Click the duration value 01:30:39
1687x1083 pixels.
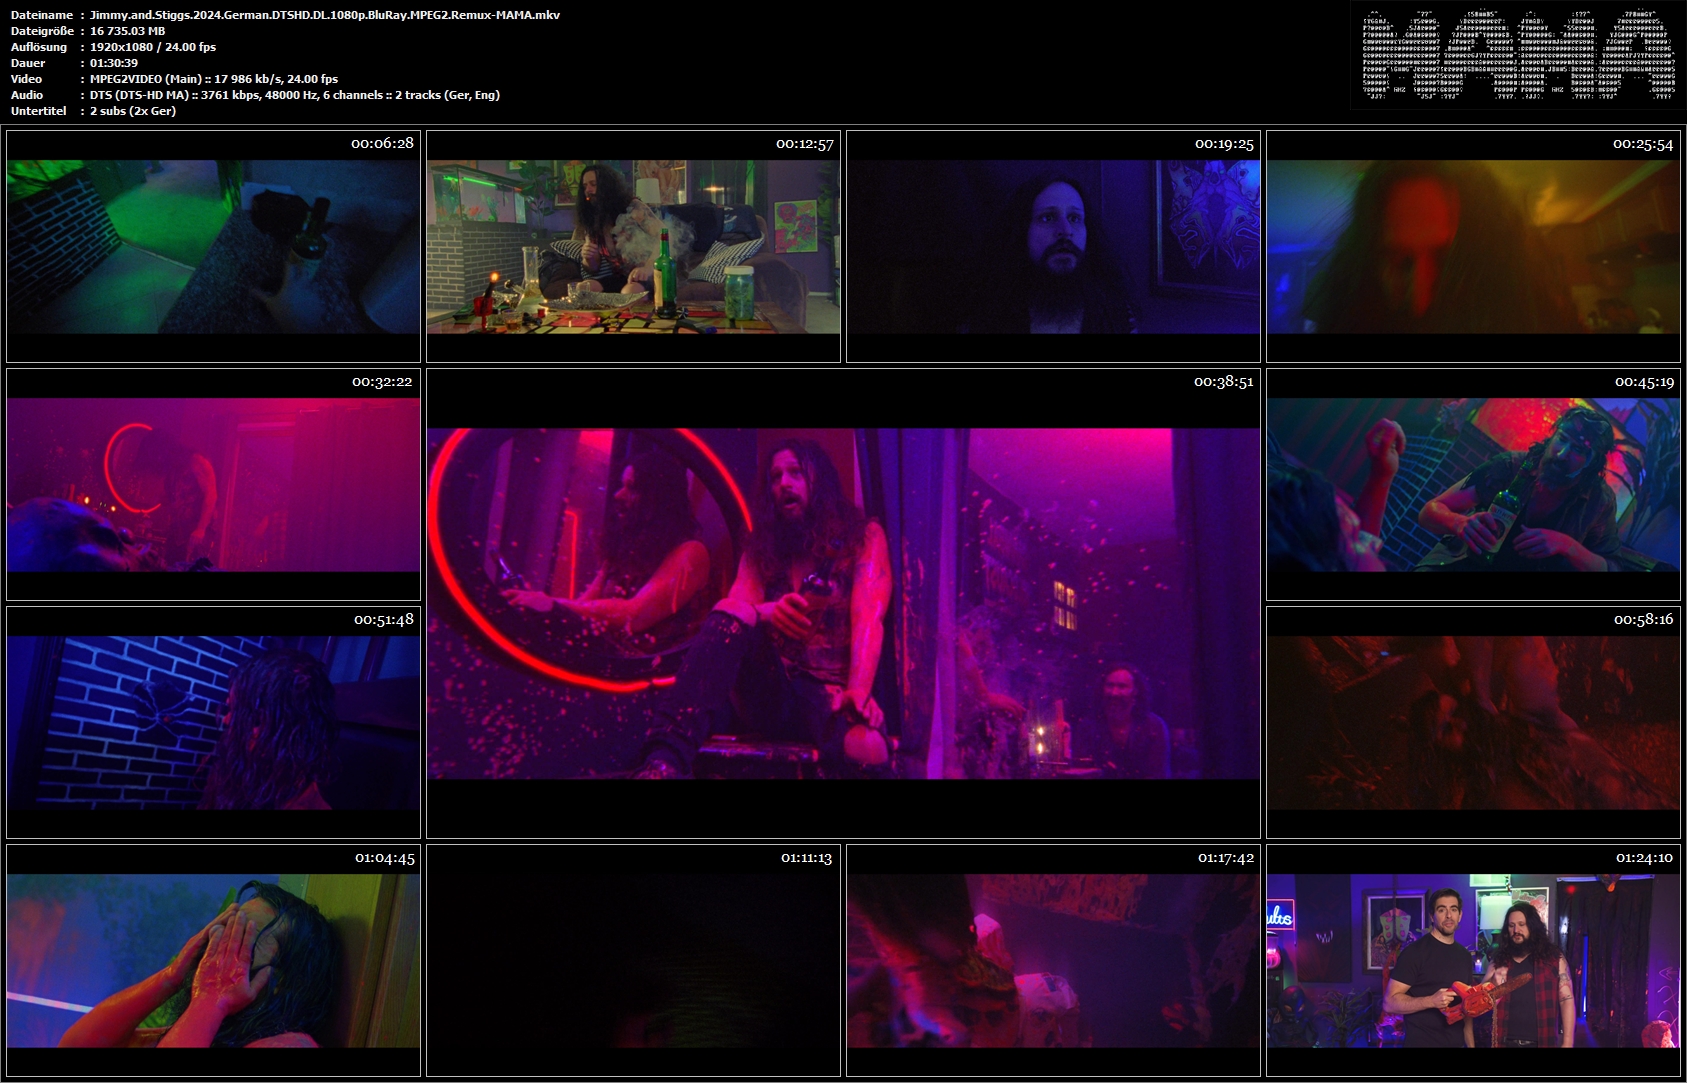pos(114,63)
